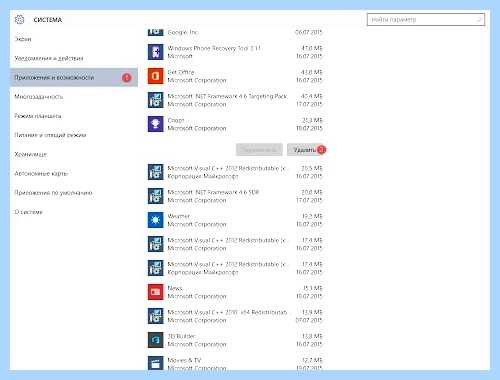Open the Экран settings section
This screenshot has height=380, width=500.
coord(23,39)
